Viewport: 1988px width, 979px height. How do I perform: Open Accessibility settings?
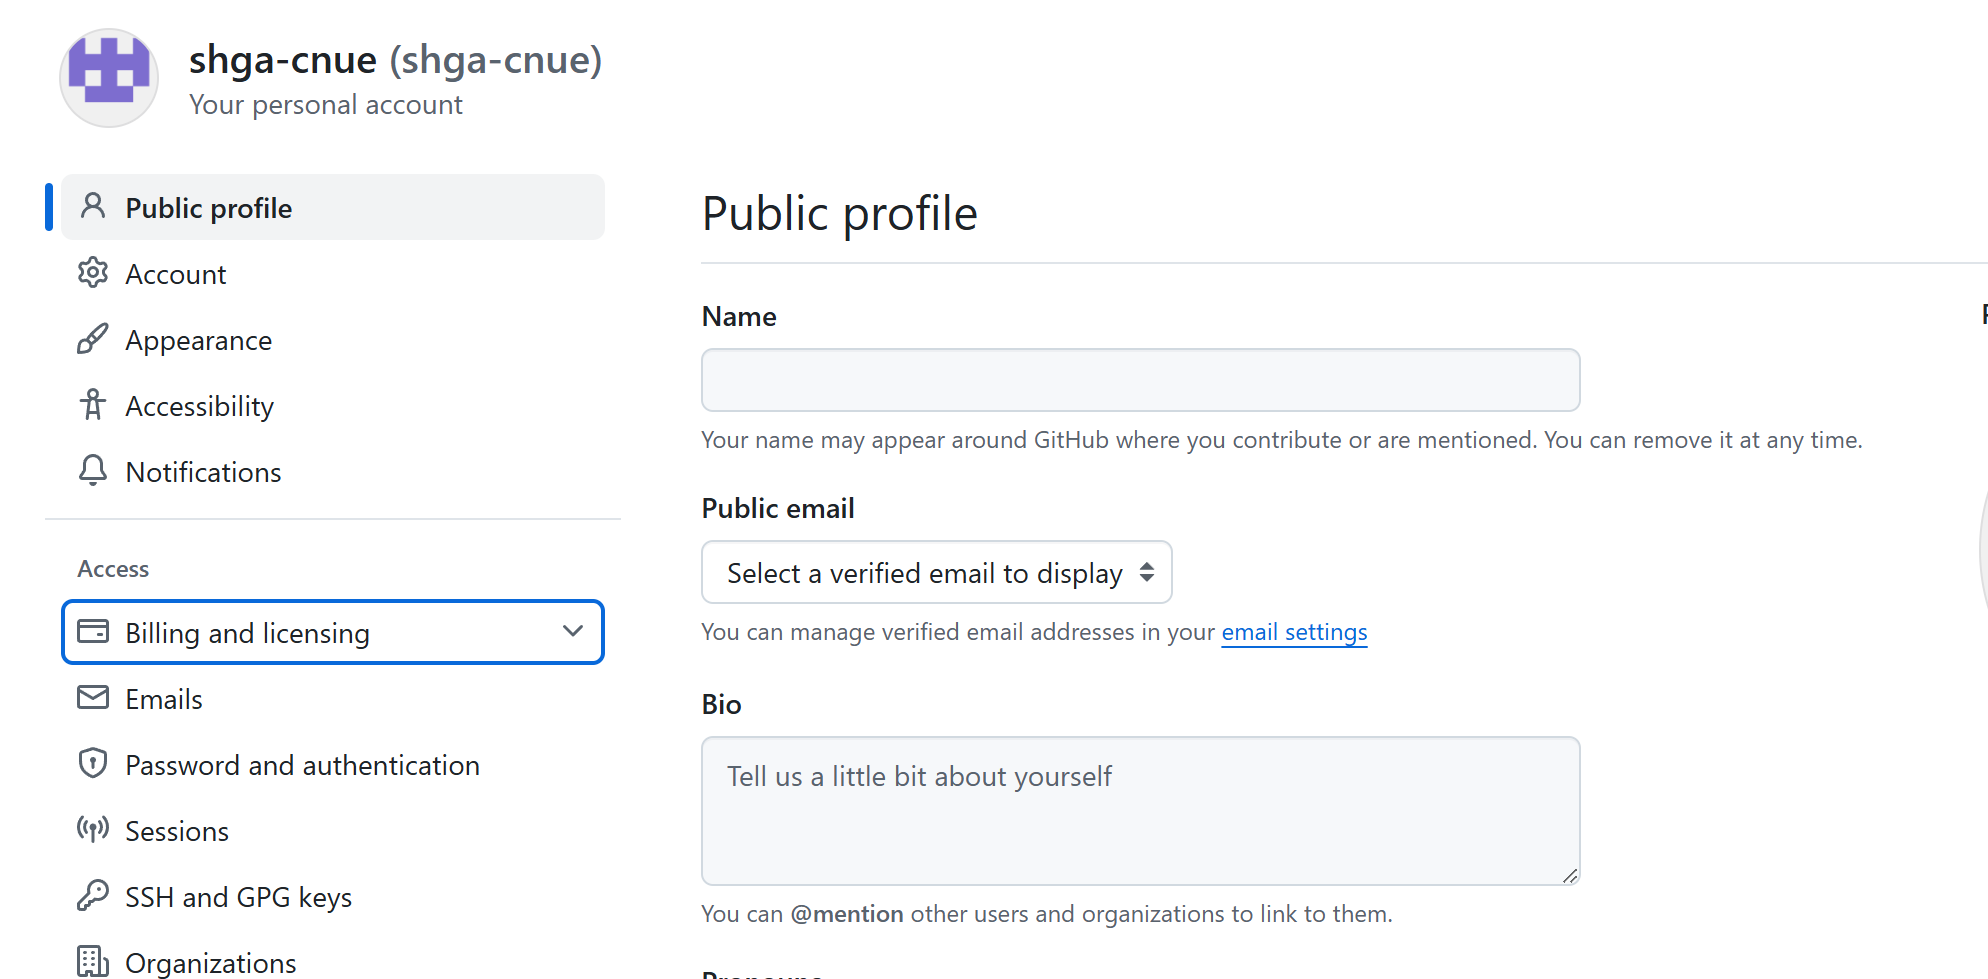[333, 406]
